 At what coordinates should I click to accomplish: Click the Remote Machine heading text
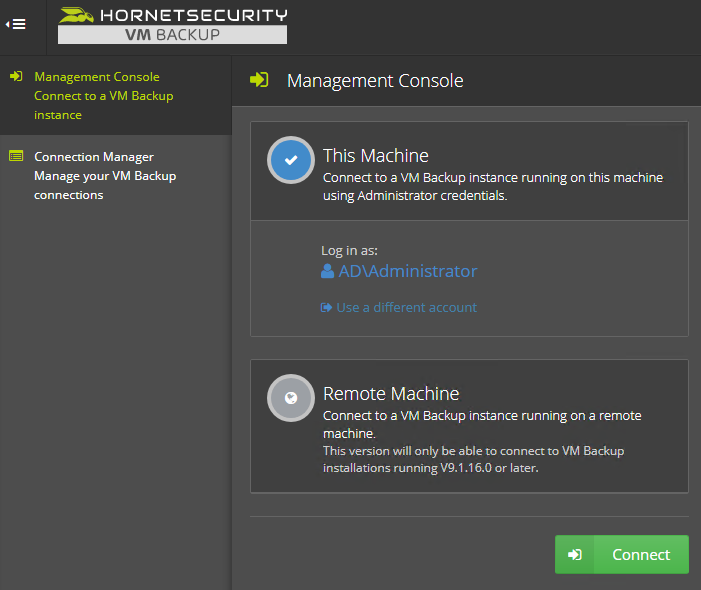click(x=391, y=393)
